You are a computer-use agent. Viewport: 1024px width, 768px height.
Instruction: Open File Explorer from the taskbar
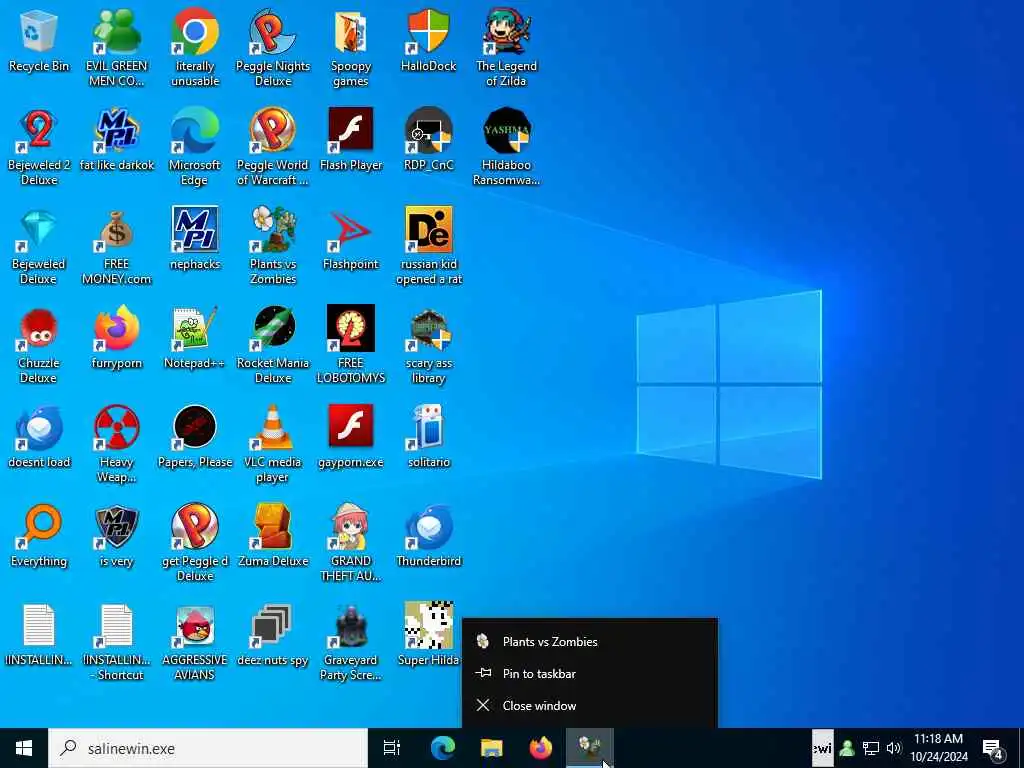(x=492, y=748)
